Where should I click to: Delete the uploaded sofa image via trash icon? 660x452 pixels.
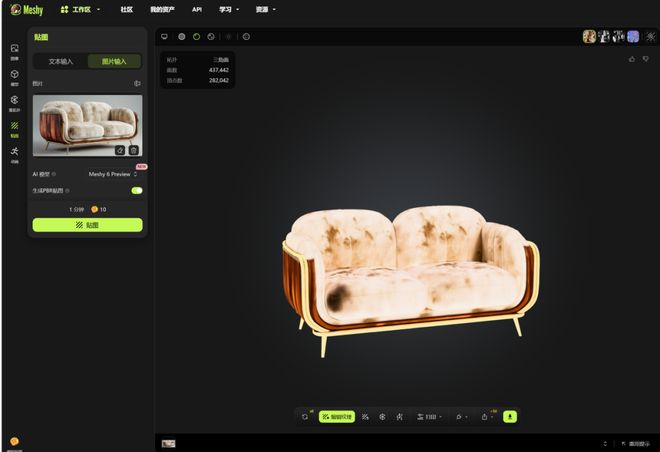133,150
